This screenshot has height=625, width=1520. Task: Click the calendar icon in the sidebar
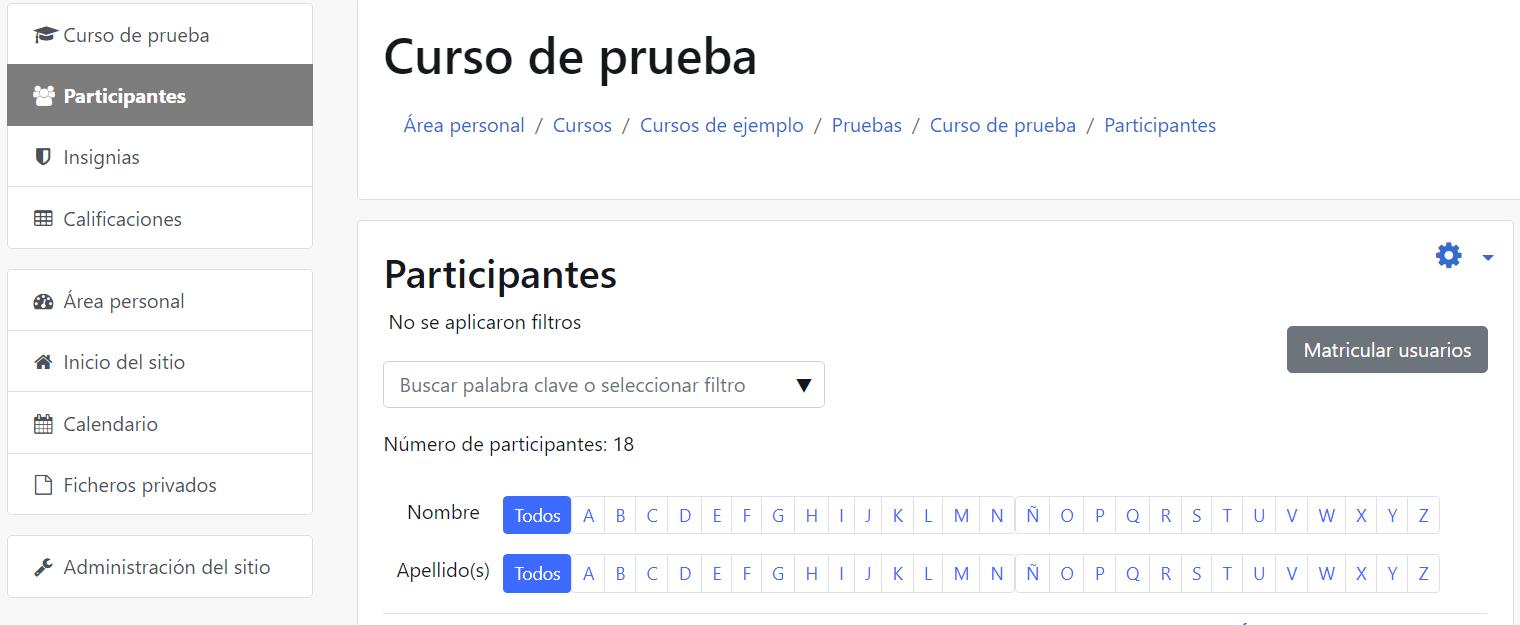click(x=43, y=424)
